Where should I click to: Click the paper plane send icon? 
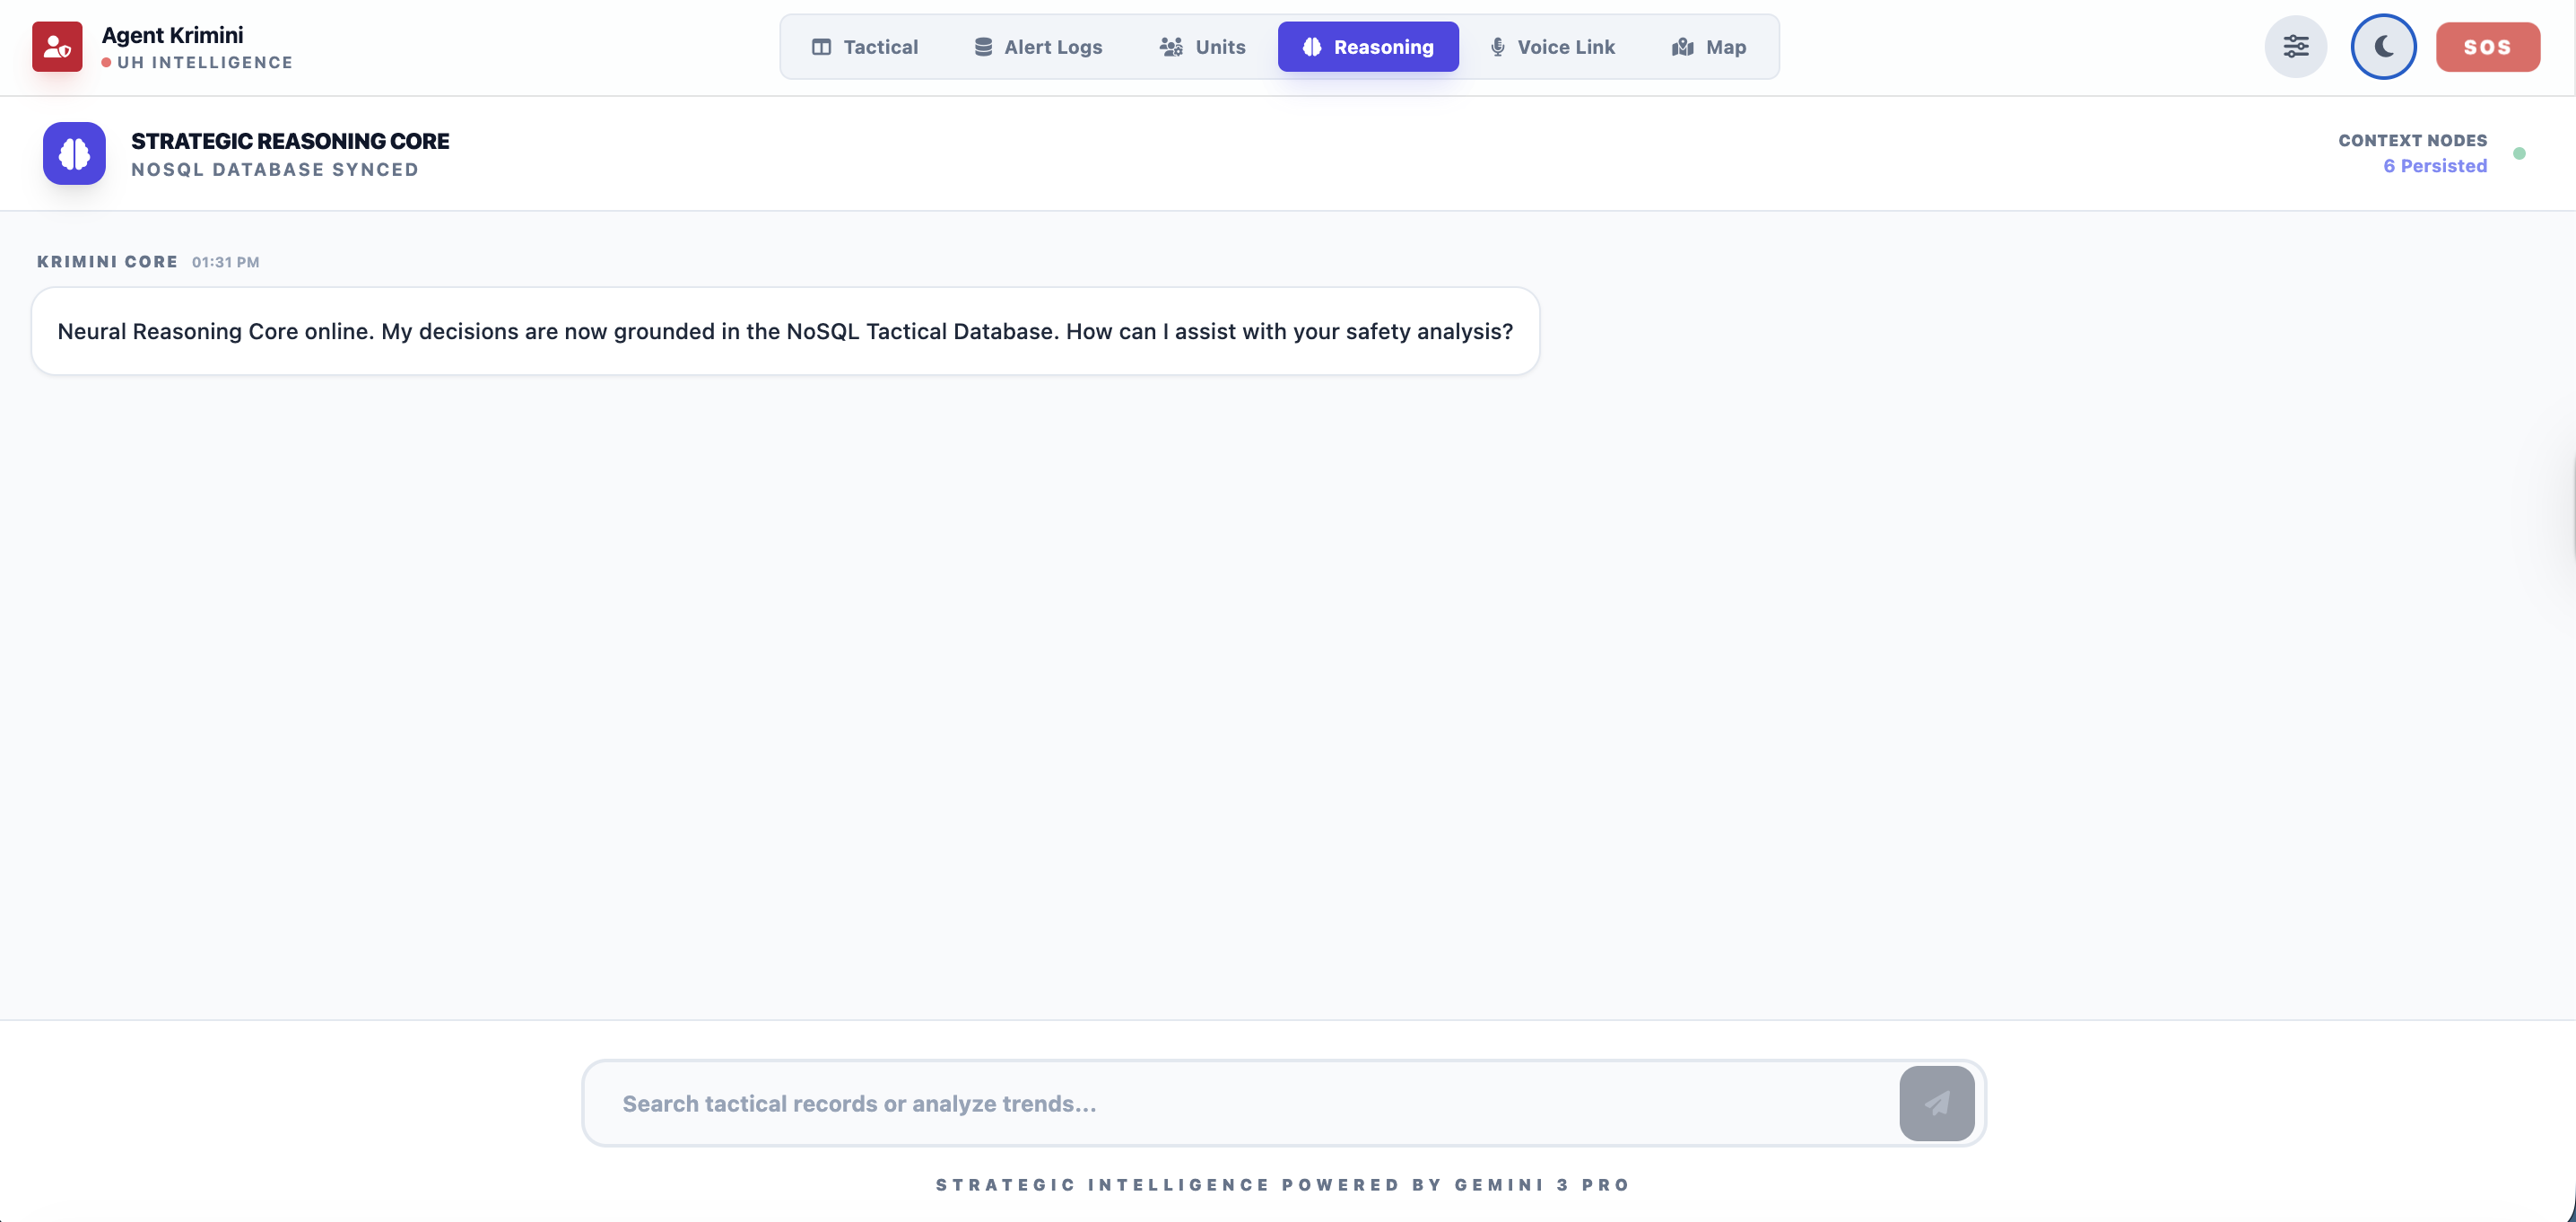[1936, 1103]
